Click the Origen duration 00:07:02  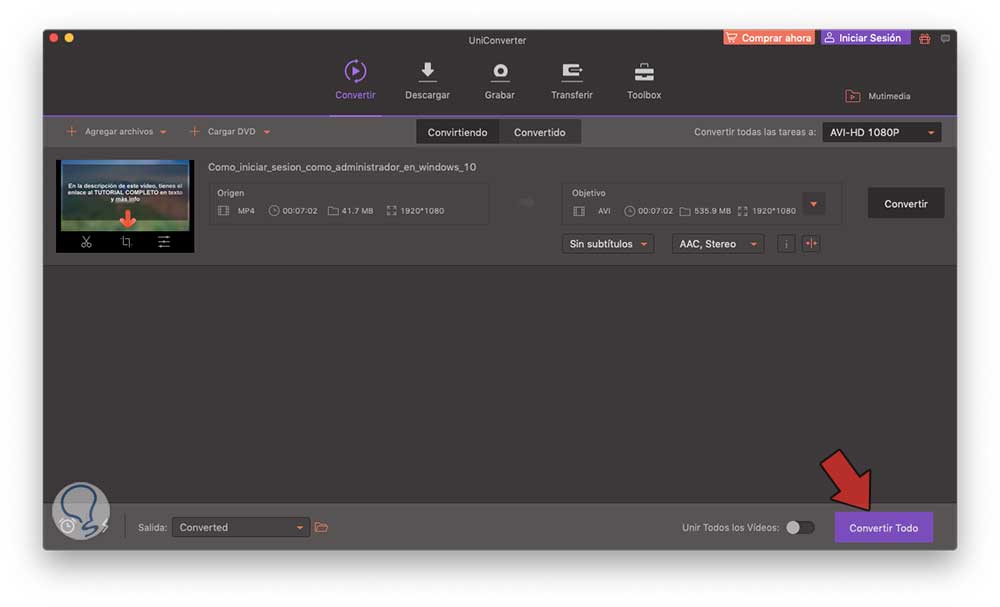click(x=299, y=210)
